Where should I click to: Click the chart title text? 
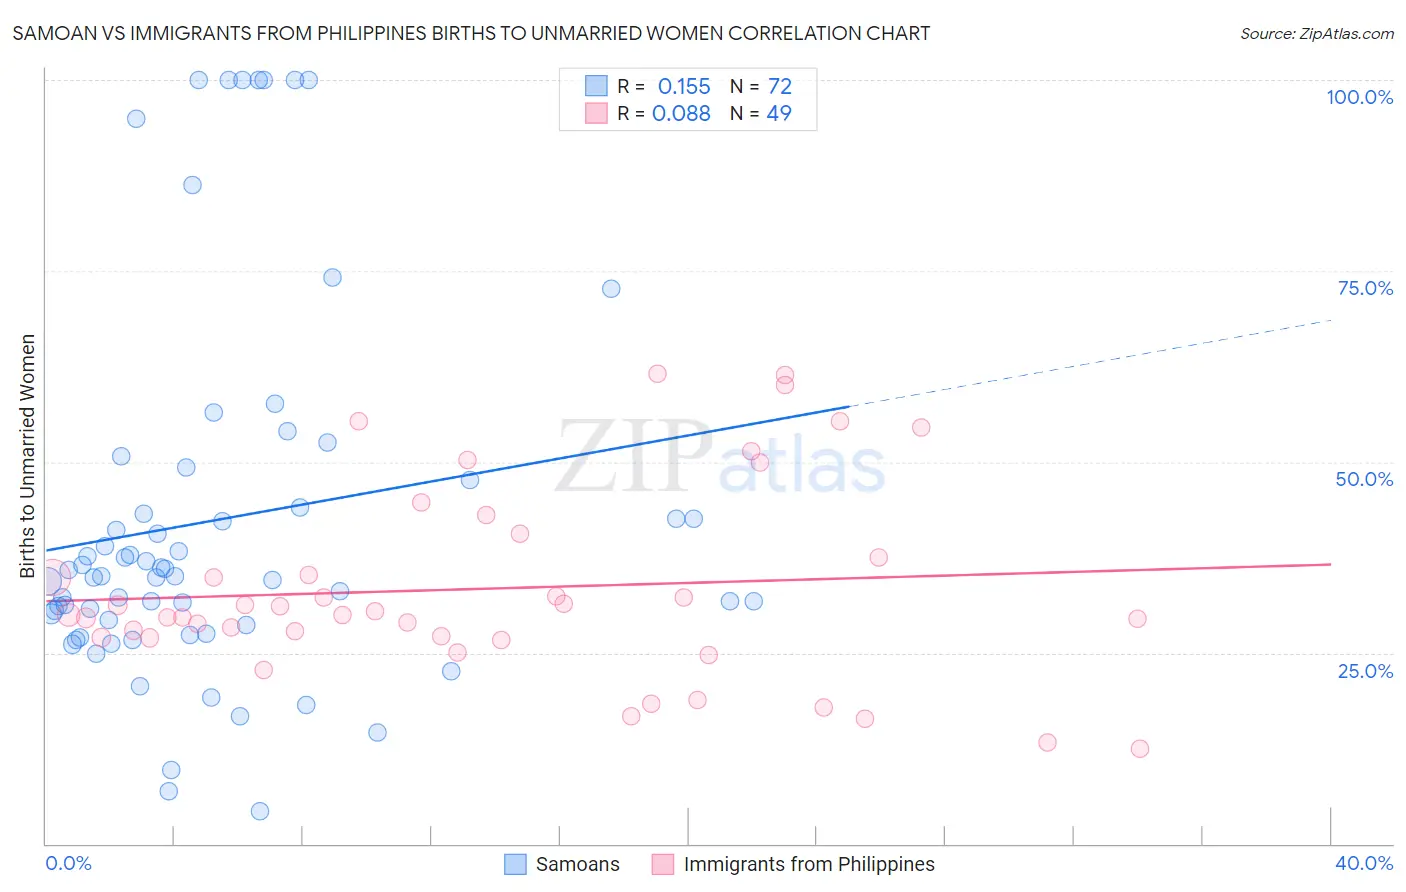tap(471, 33)
